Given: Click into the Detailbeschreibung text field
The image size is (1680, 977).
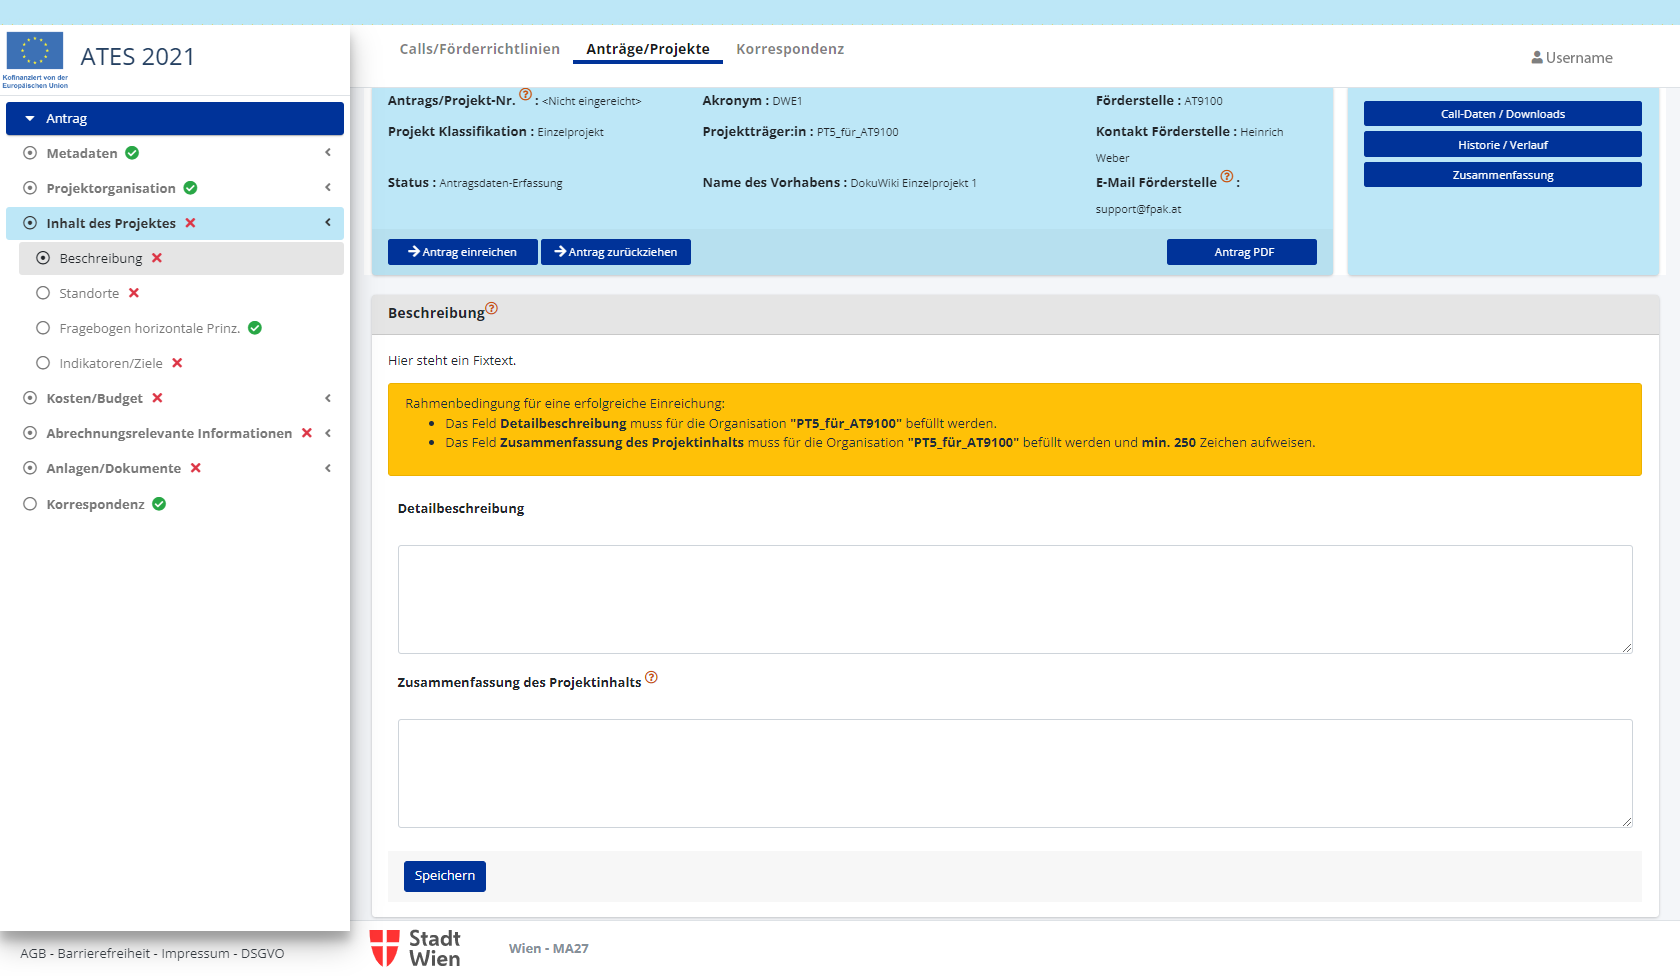Looking at the screenshot, I should (1014, 599).
